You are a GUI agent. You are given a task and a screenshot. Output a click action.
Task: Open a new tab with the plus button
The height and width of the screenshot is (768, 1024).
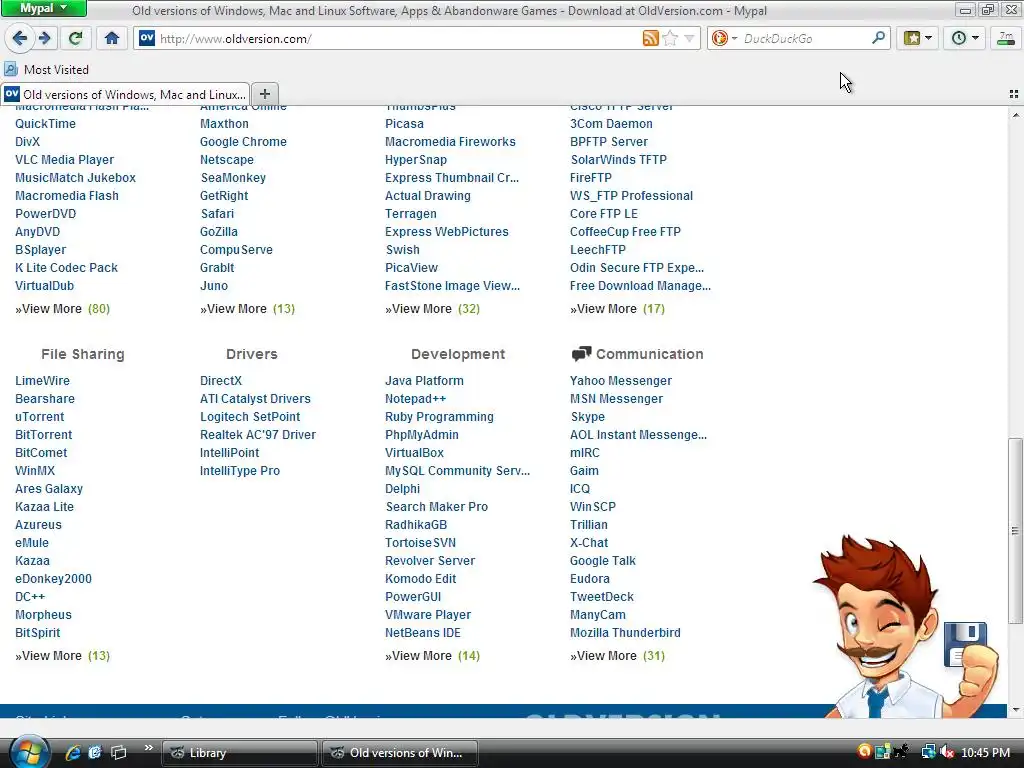coord(264,94)
